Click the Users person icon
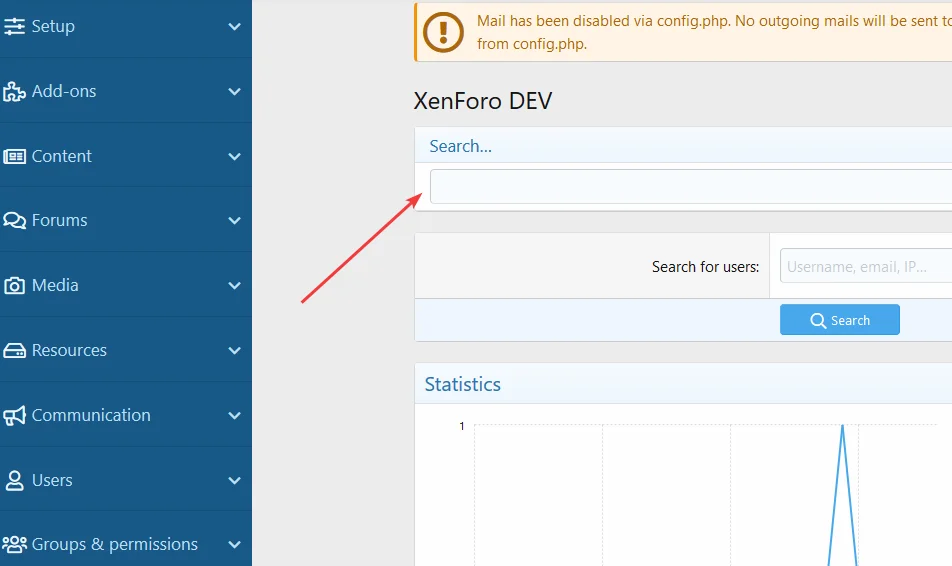The height and width of the screenshot is (566, 952). pos(14,481)
